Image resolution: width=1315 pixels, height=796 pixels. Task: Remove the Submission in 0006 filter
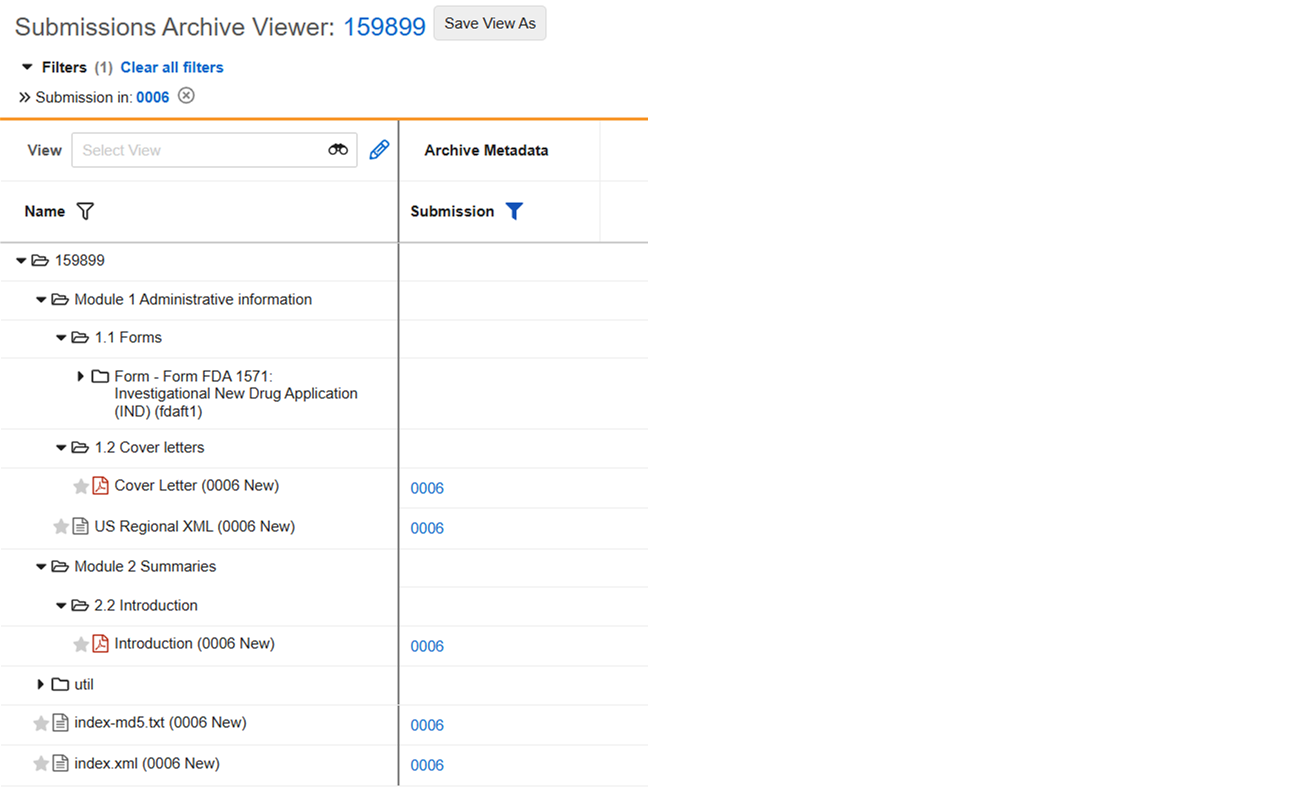pos(186,96)
